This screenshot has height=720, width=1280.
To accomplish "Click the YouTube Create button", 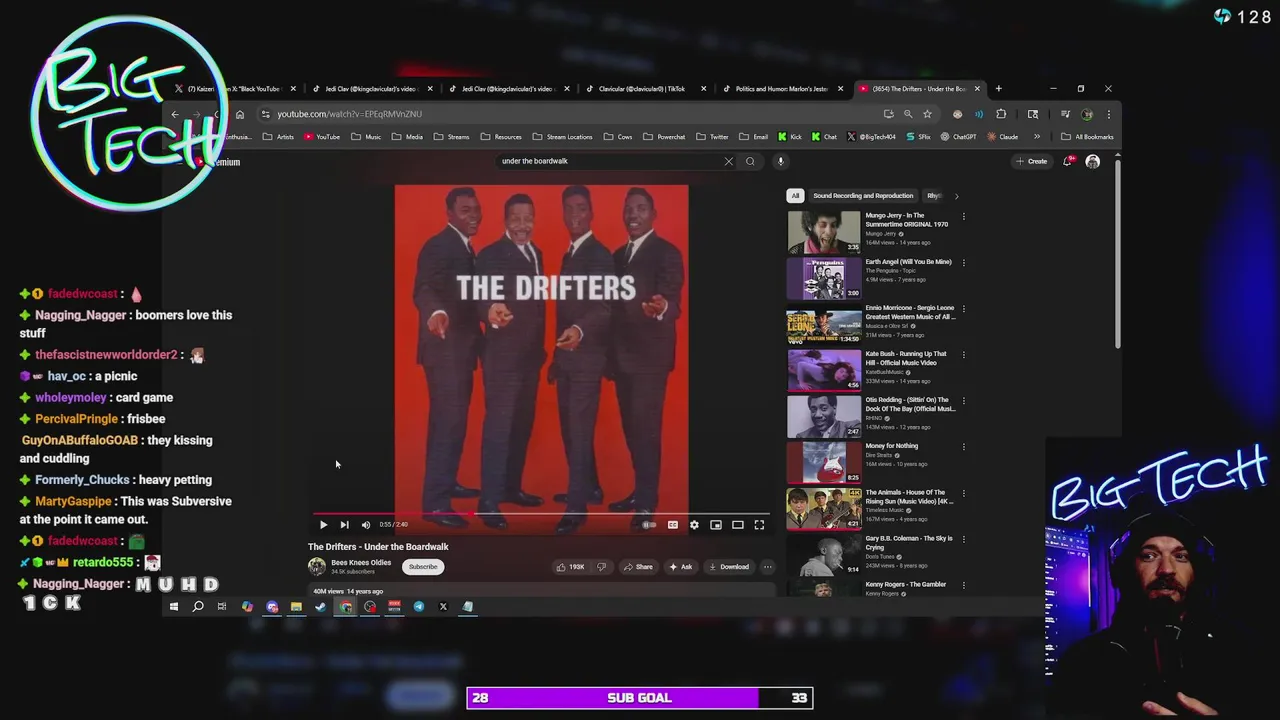I will 1032,161.
